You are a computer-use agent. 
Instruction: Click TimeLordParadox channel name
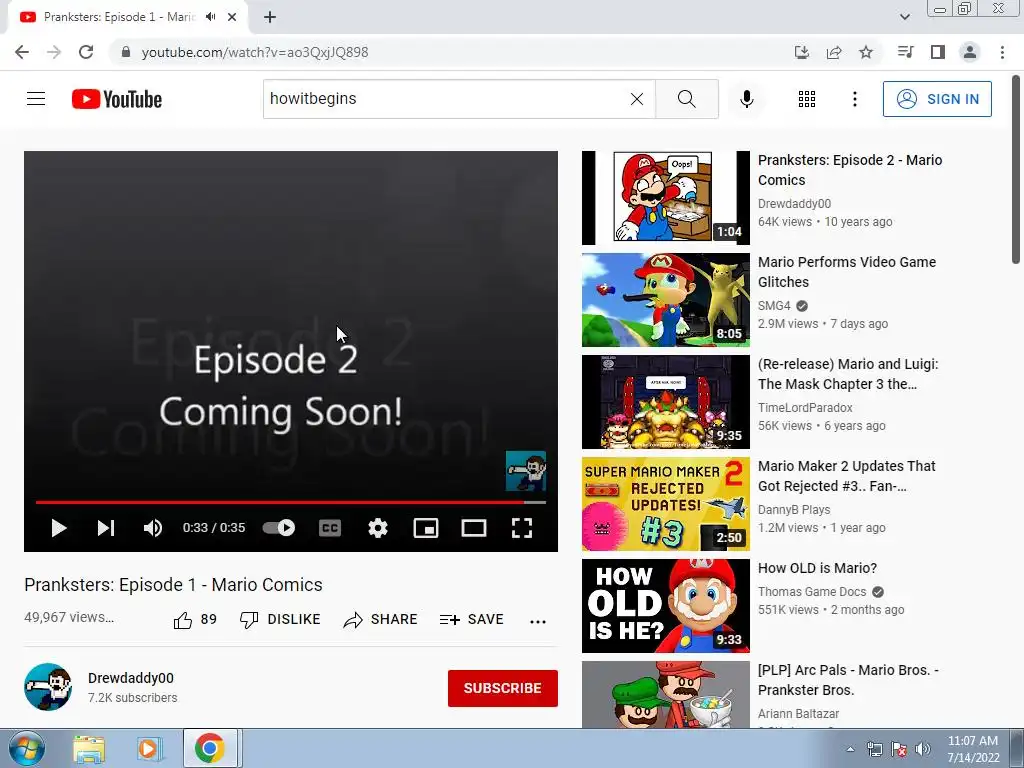[805, 408]
